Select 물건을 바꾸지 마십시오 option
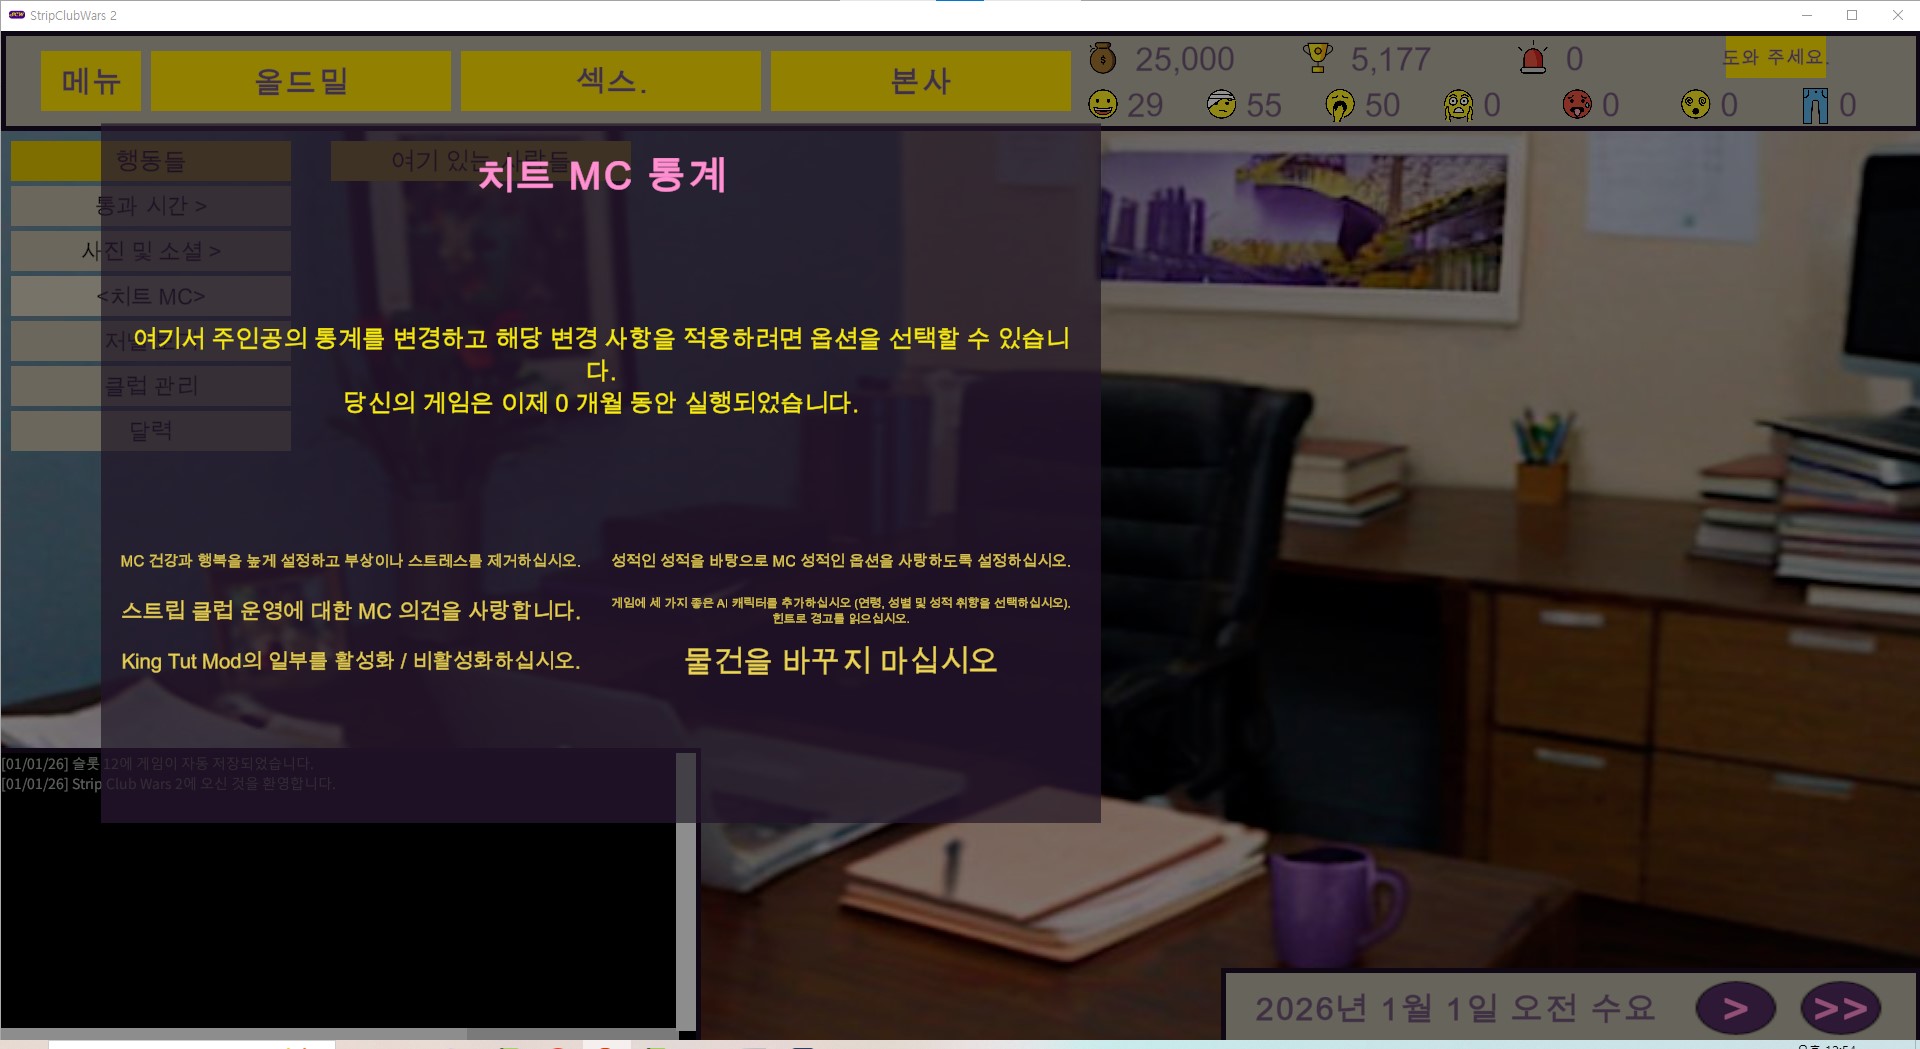The width and height of the screenshot is (1920, 1049). [841, 661]
